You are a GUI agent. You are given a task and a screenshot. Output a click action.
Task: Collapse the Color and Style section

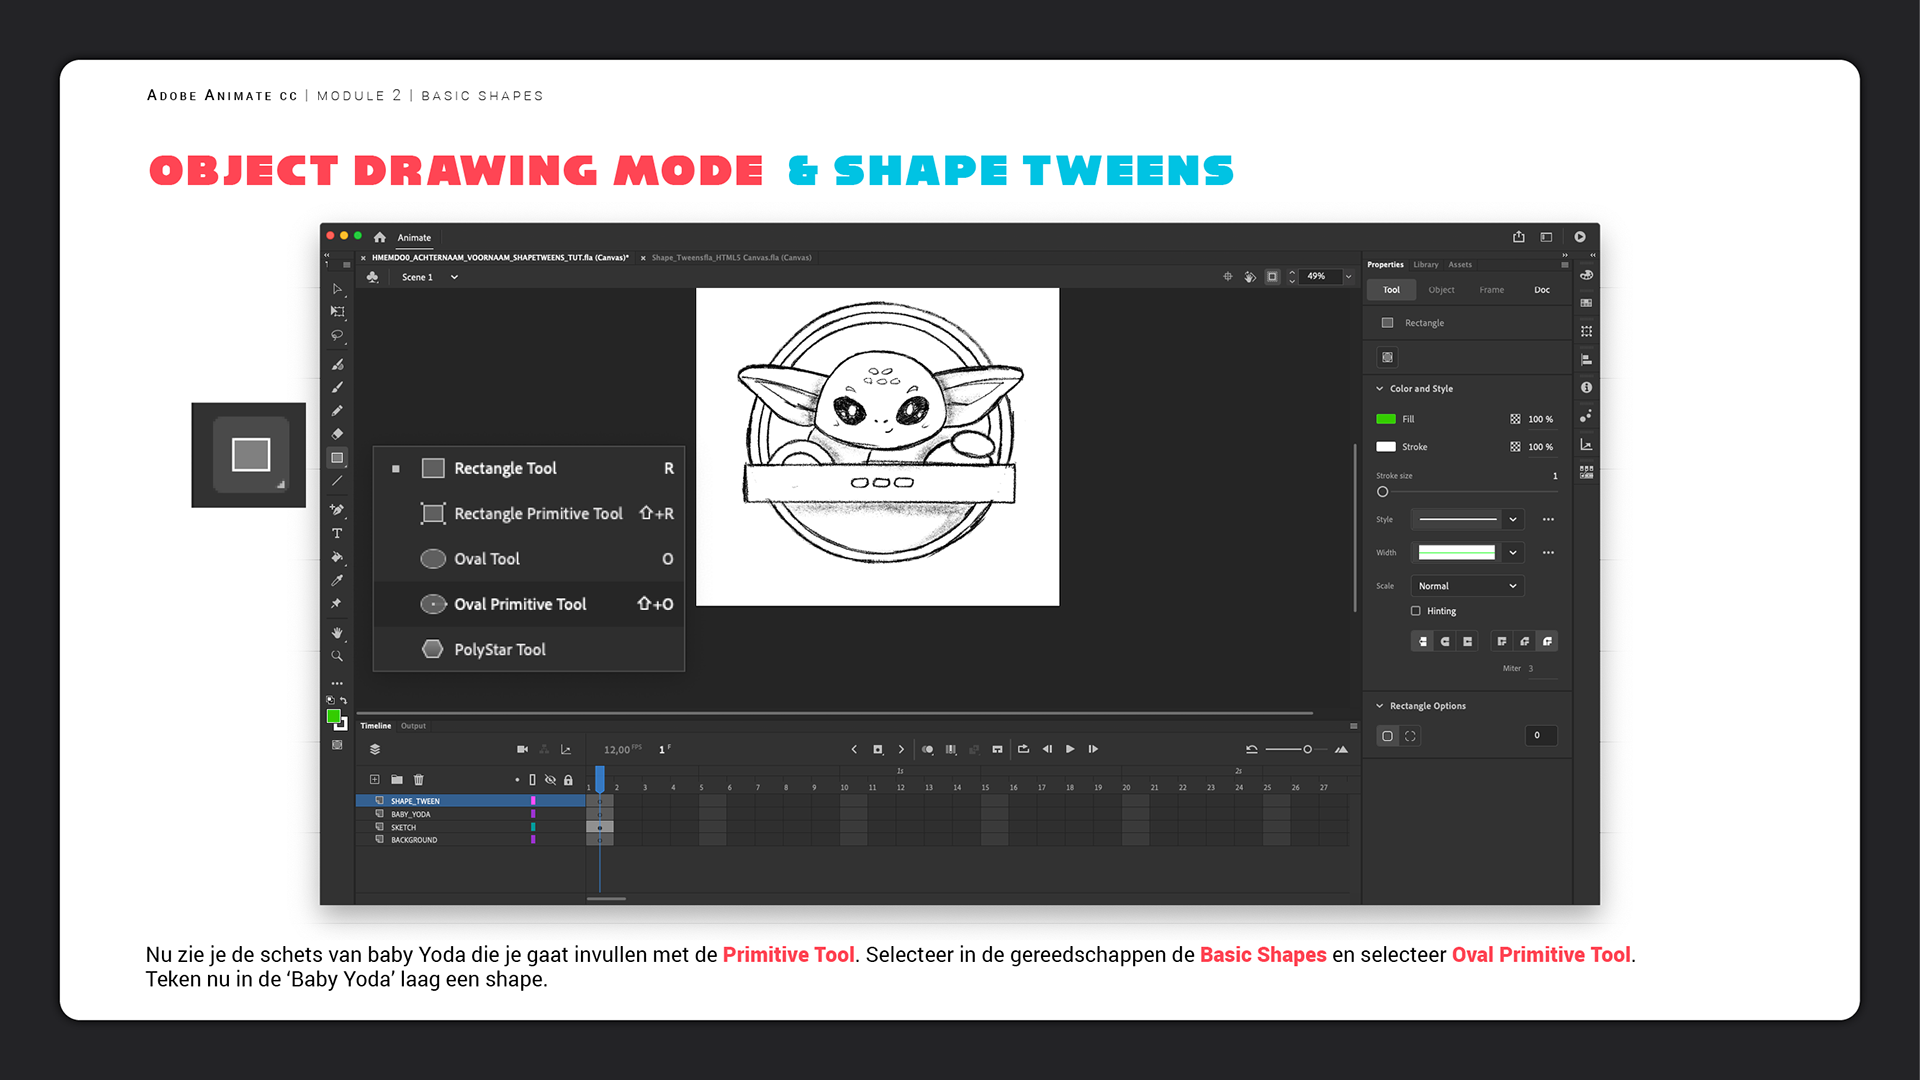pos(1380,388)
